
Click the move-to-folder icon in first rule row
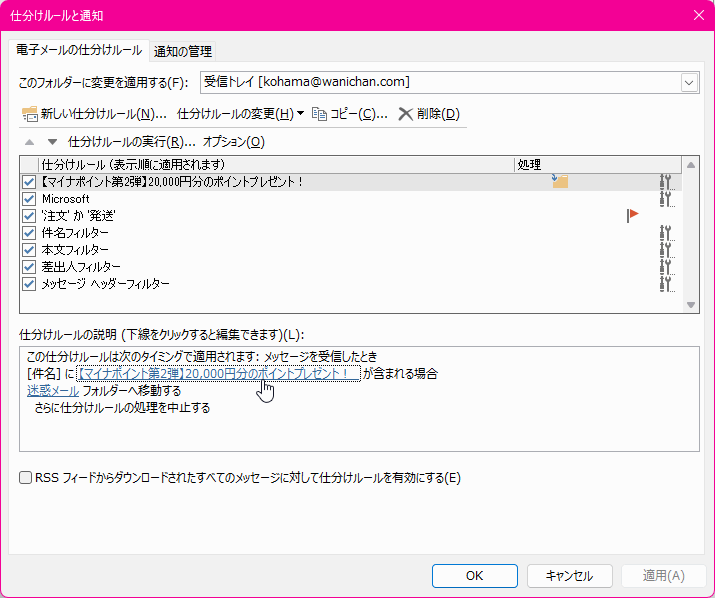pos(560,181)
